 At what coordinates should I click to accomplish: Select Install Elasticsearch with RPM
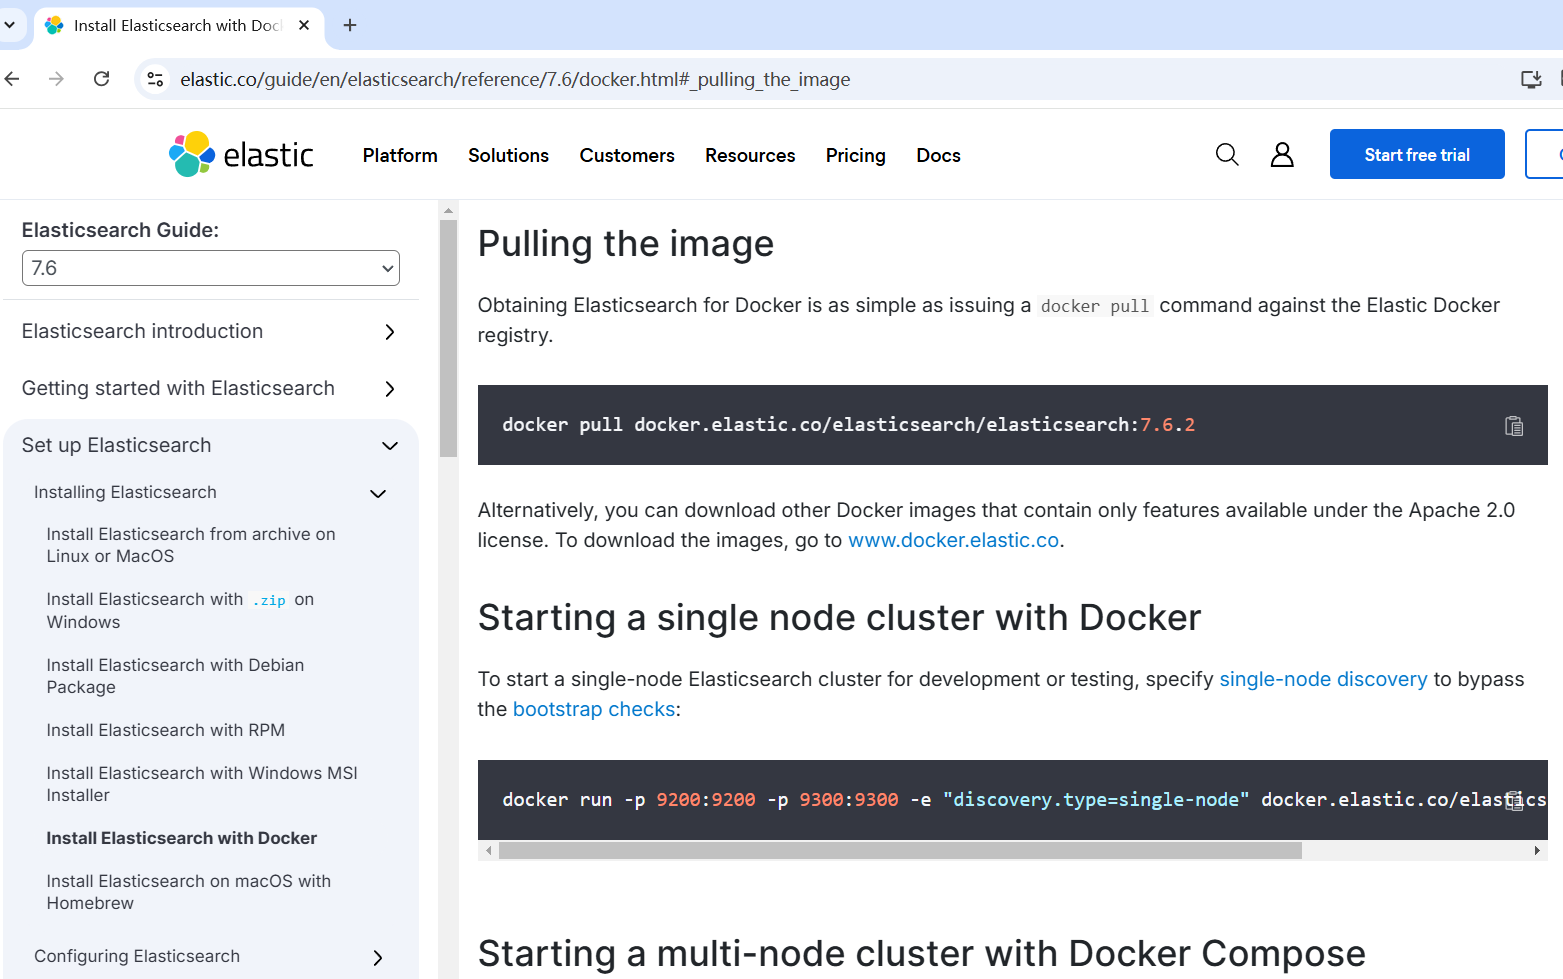click(x=166, y=730)
